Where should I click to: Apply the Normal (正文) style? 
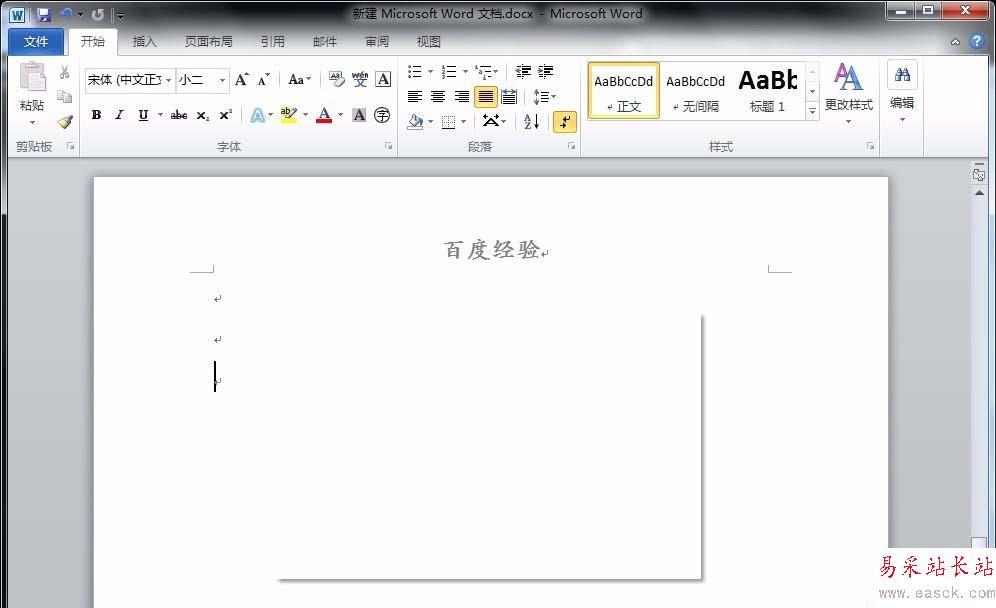[623, 91]
